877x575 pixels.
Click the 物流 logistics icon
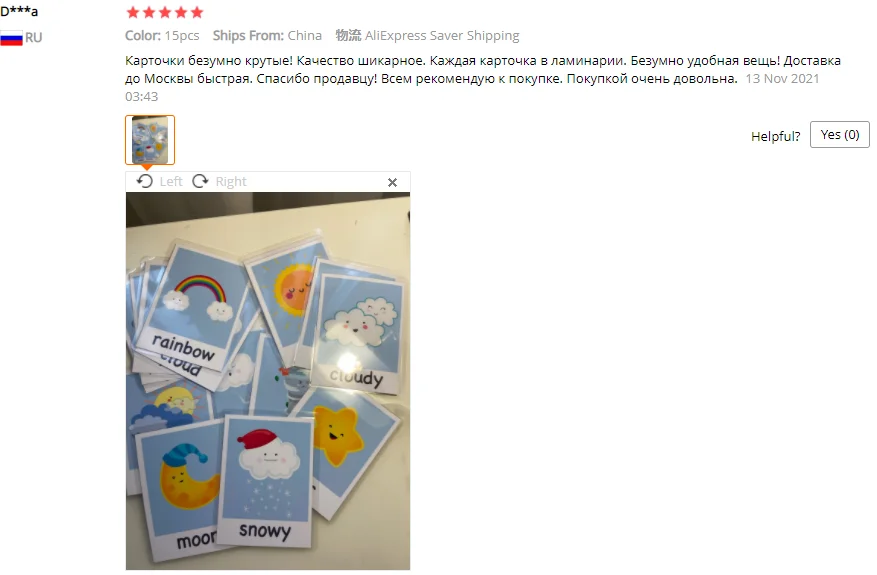coord(348,35)
